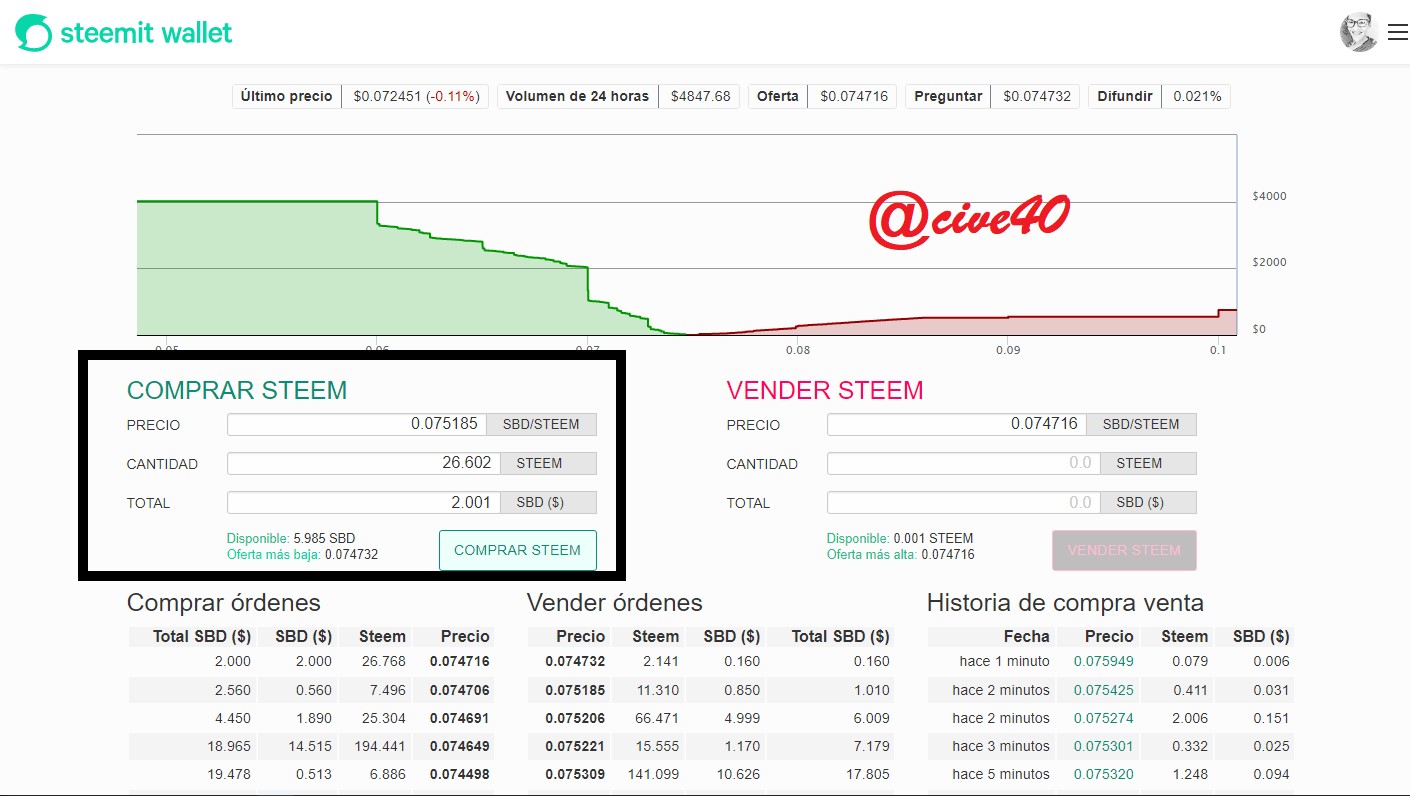The width and height of the screenshot is (1410, 796).
Task: Select sell order priced 0.075221
Action: tap(710, 746)
